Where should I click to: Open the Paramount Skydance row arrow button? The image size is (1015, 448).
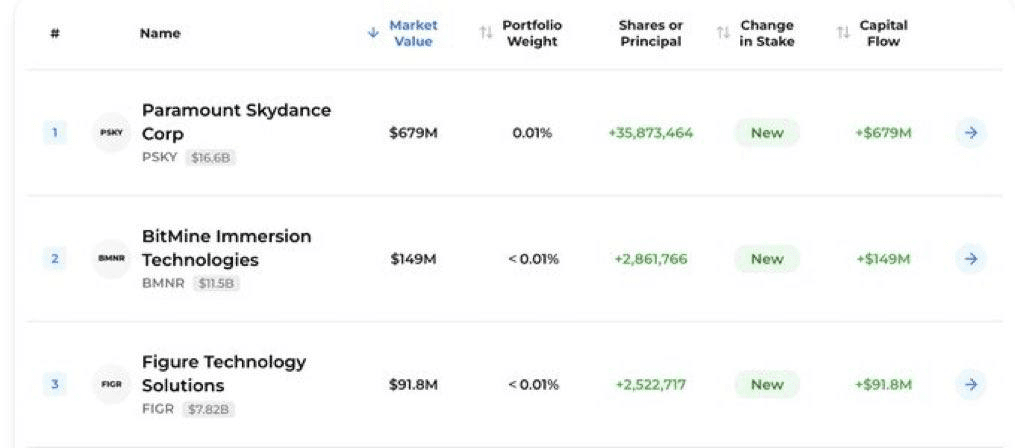(x=970, y=133)
